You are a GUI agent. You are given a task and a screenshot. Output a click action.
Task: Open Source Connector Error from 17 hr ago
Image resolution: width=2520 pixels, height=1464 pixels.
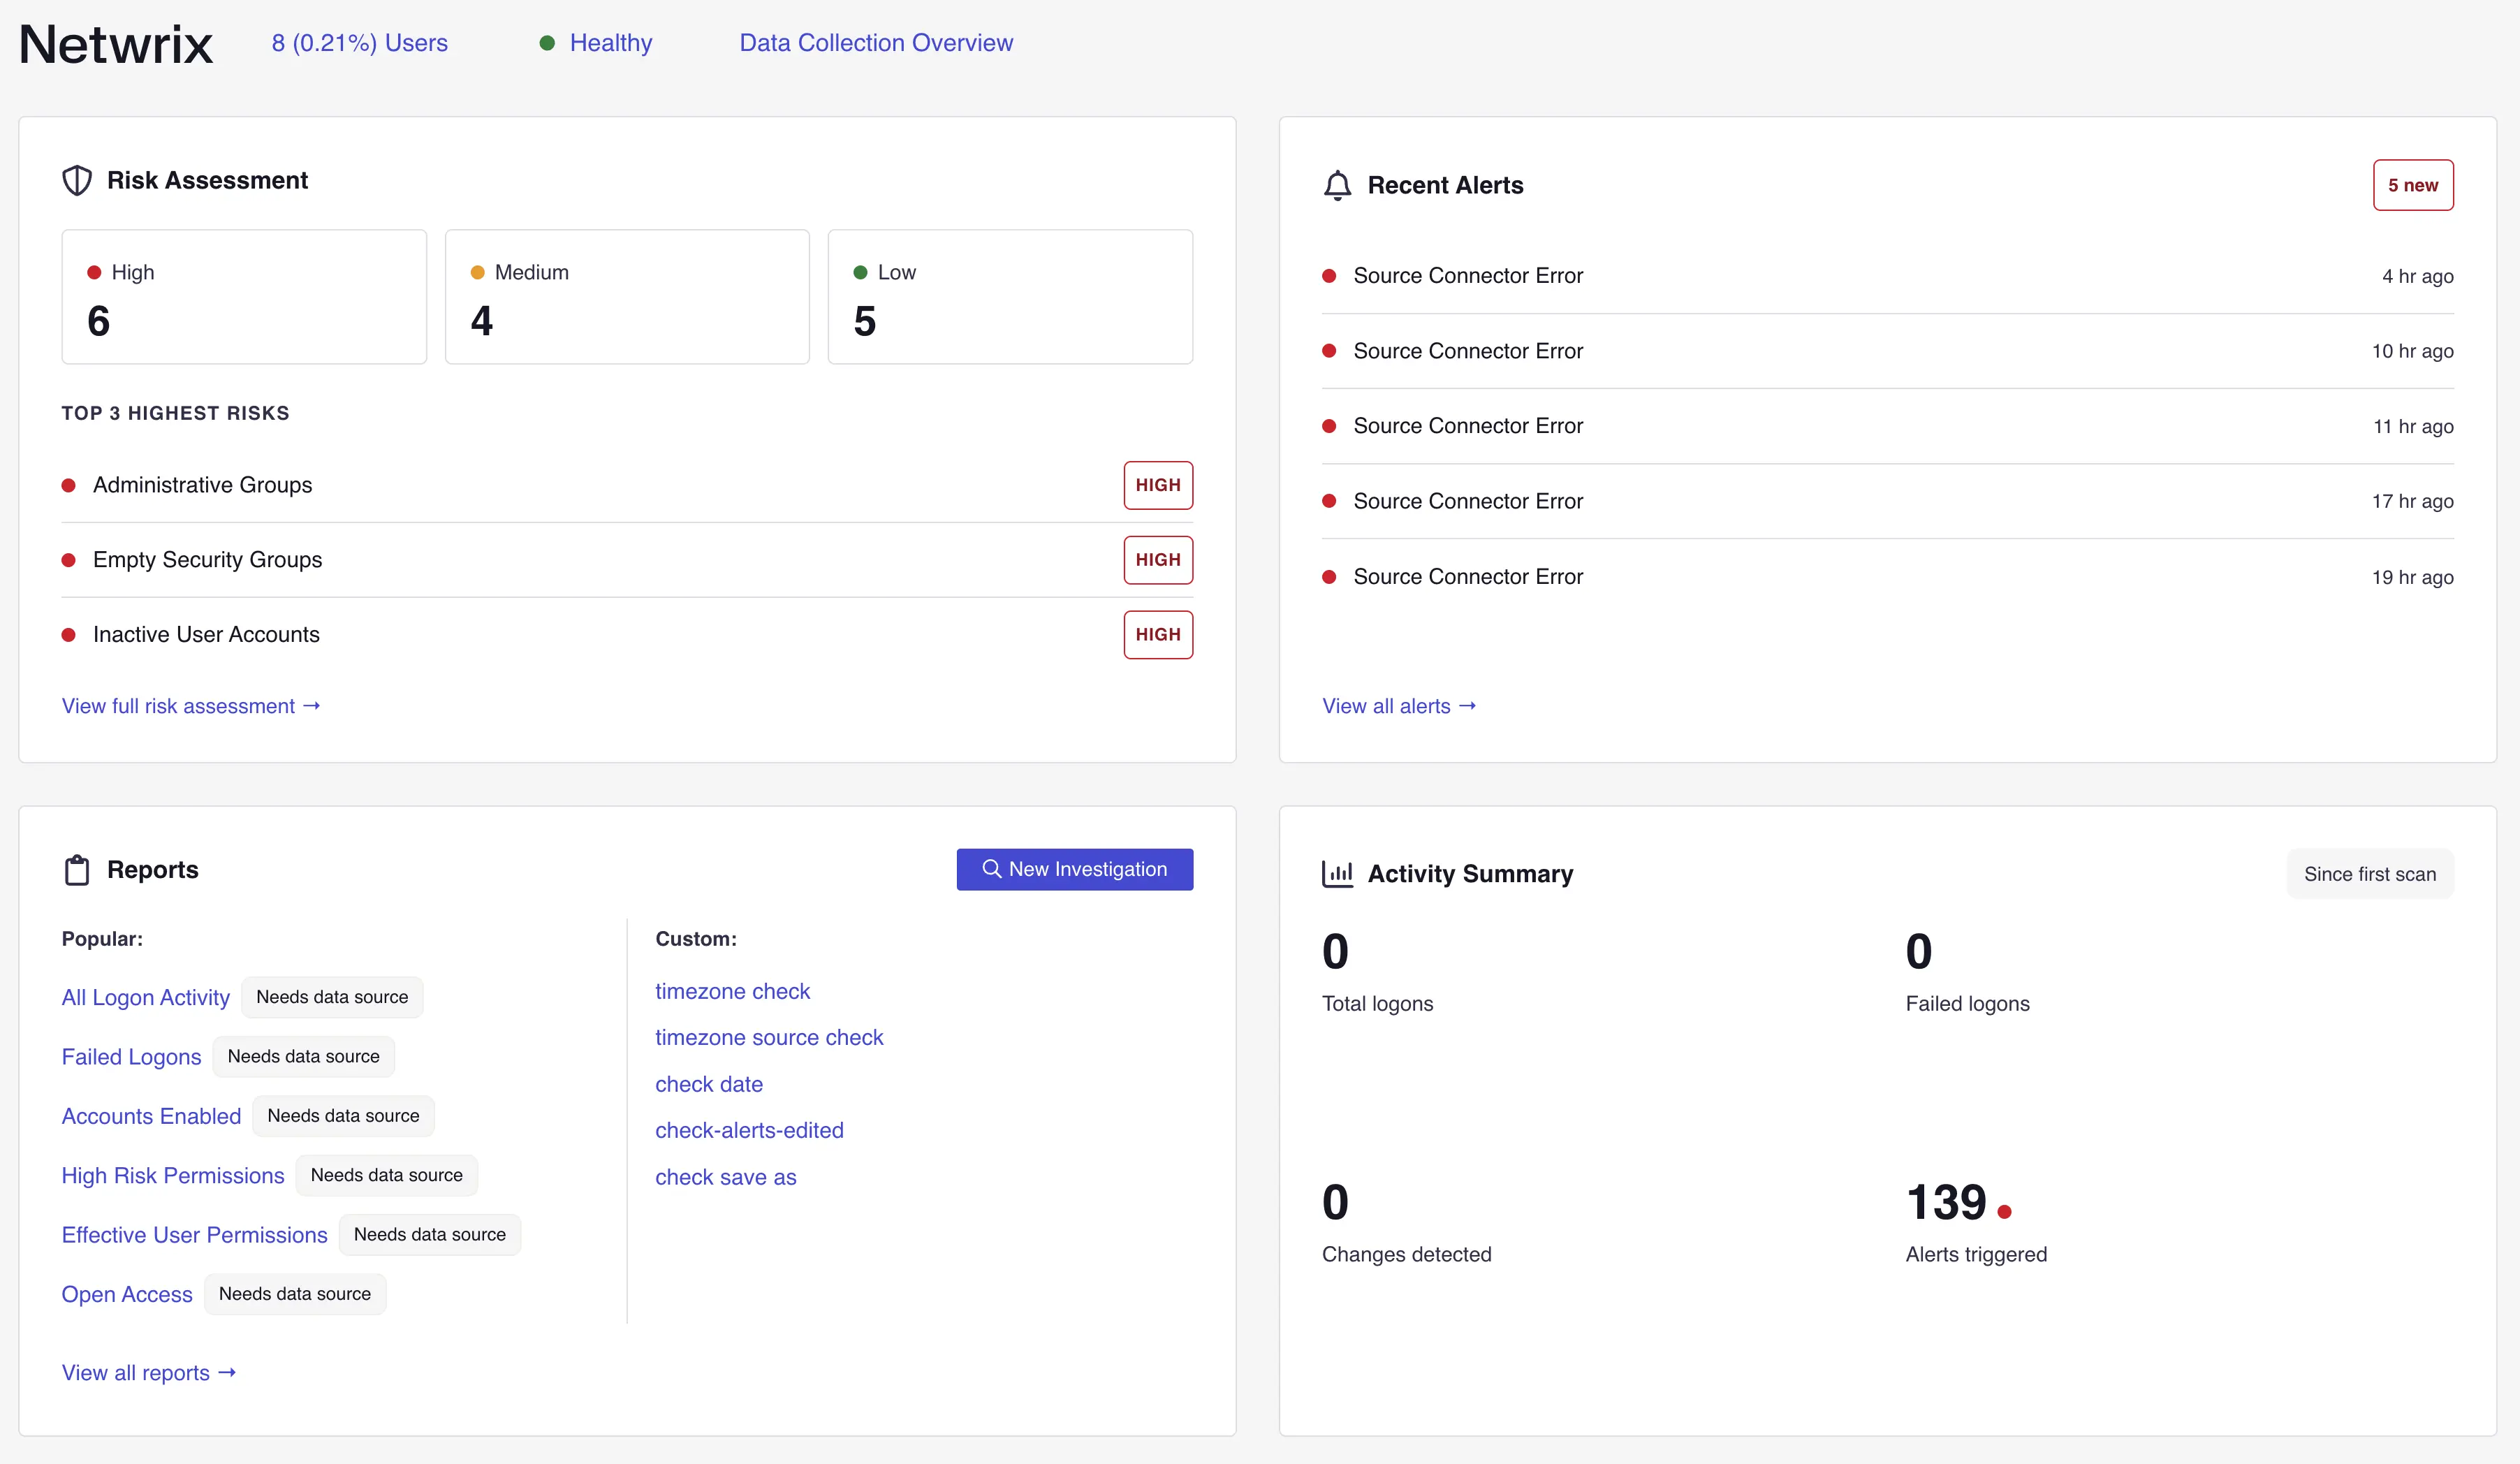click(x=1888, y=501)
